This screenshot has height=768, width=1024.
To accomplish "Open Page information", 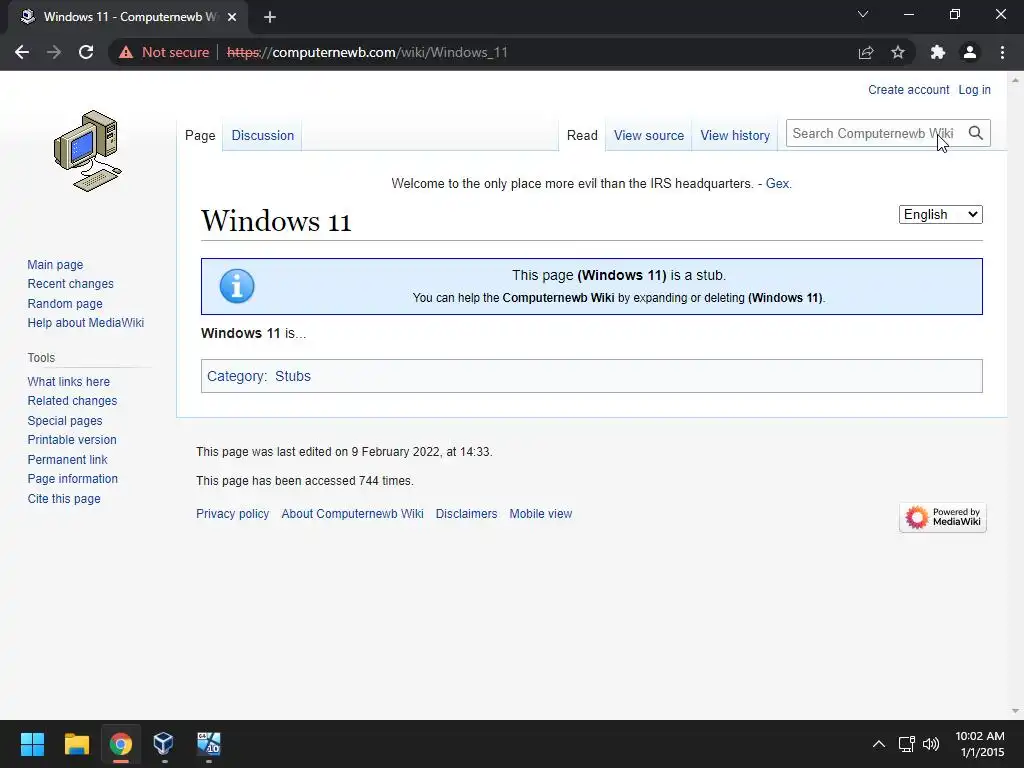I will coord(72,479).
